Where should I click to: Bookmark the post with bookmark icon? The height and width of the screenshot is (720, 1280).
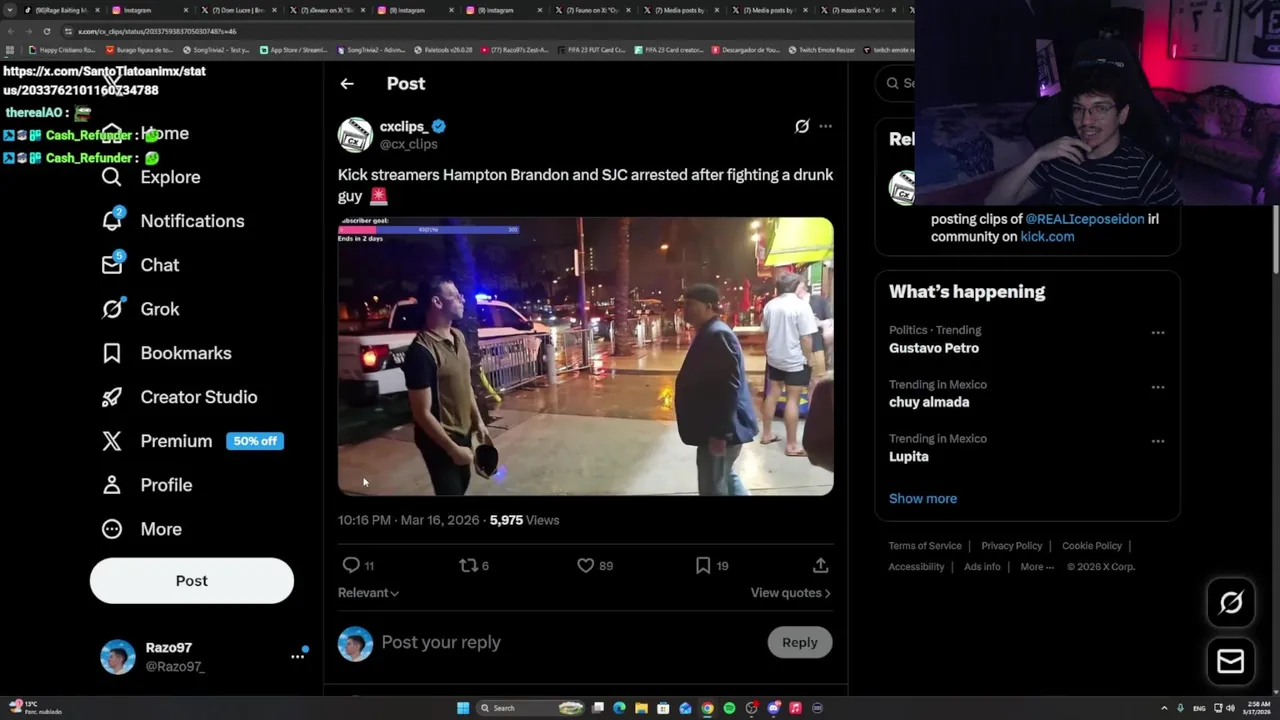[x=703, y=565]
